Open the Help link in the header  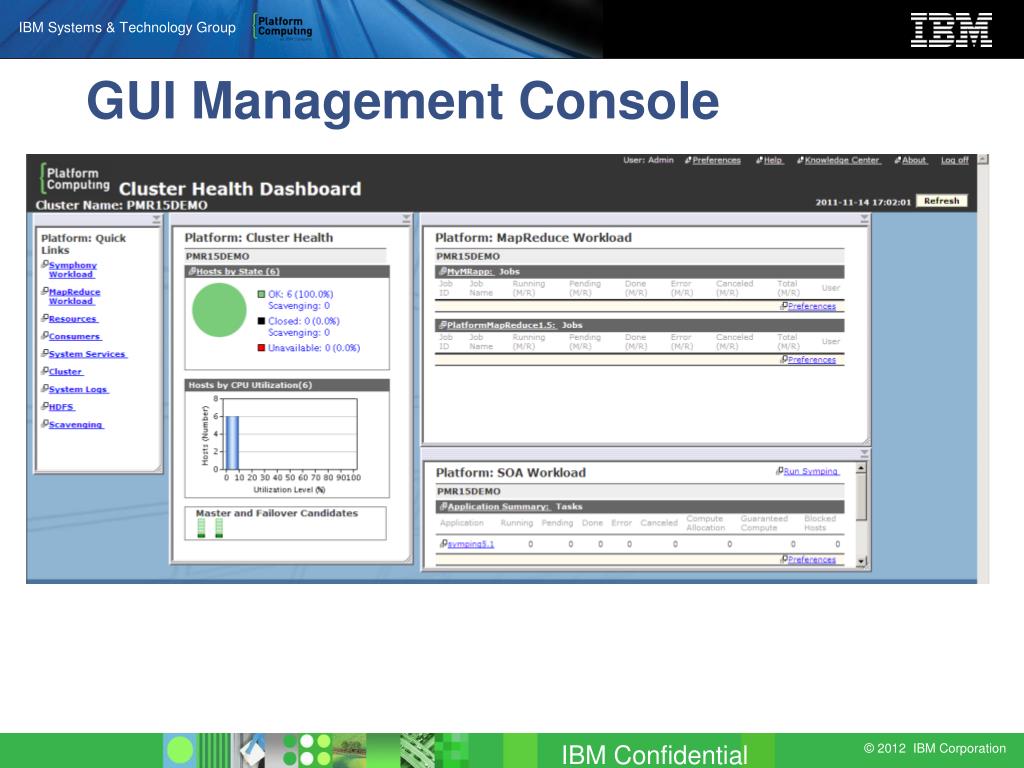(x=773, y=161)
